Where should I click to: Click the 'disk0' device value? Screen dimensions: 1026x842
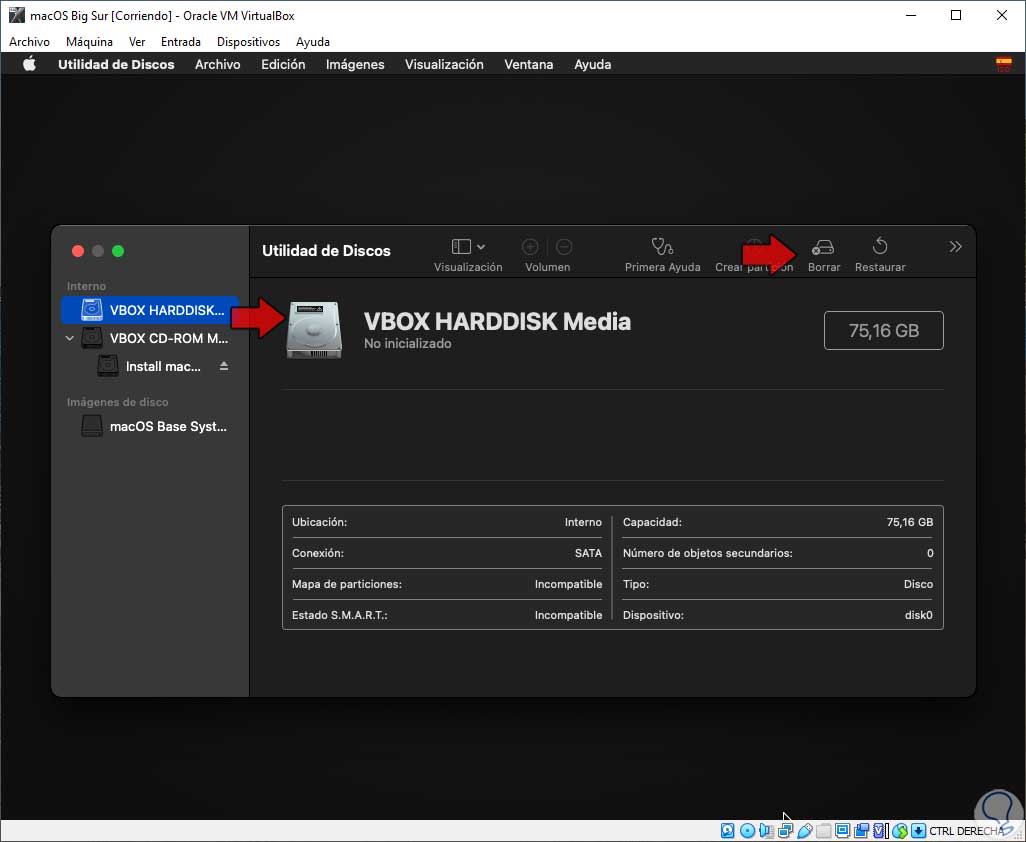pyautogui.click(x=919, y=615)
